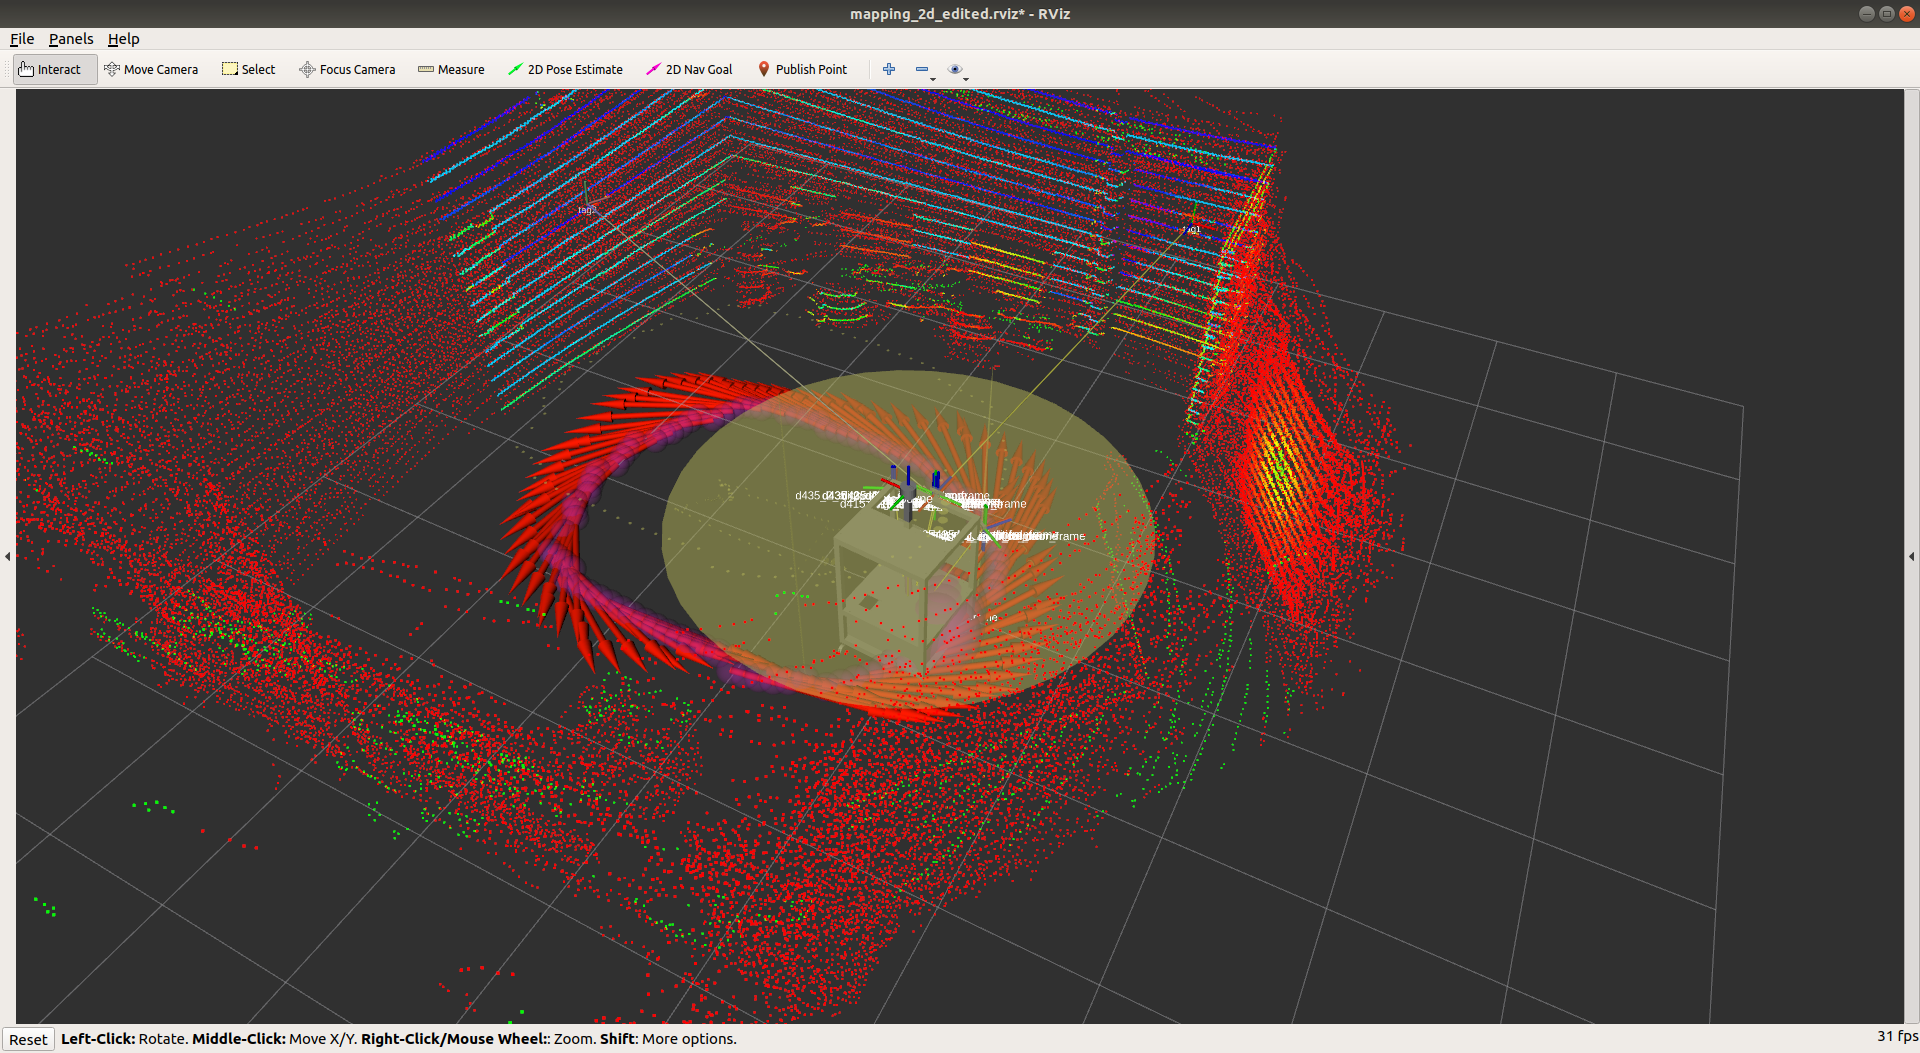Image resolution: width=1920 pixels, height=1053 pixels.
Task: Open the minus remove-tool dropdown
Action: (x=924, y=70)
